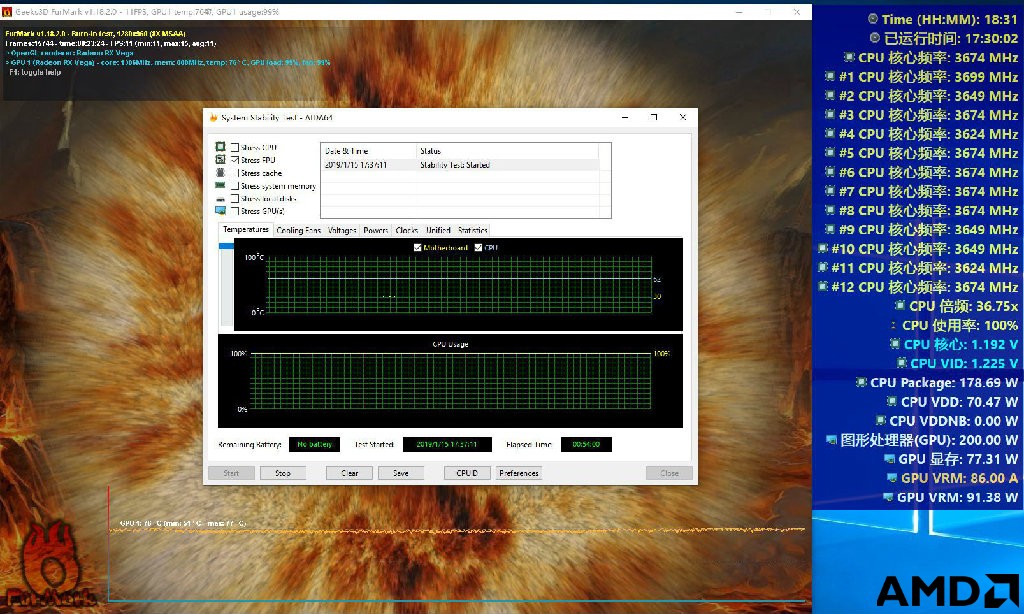This screenshot has height=614, width=1024.
Task: Click the icon beside CPU VID
Action: point(902,363)
